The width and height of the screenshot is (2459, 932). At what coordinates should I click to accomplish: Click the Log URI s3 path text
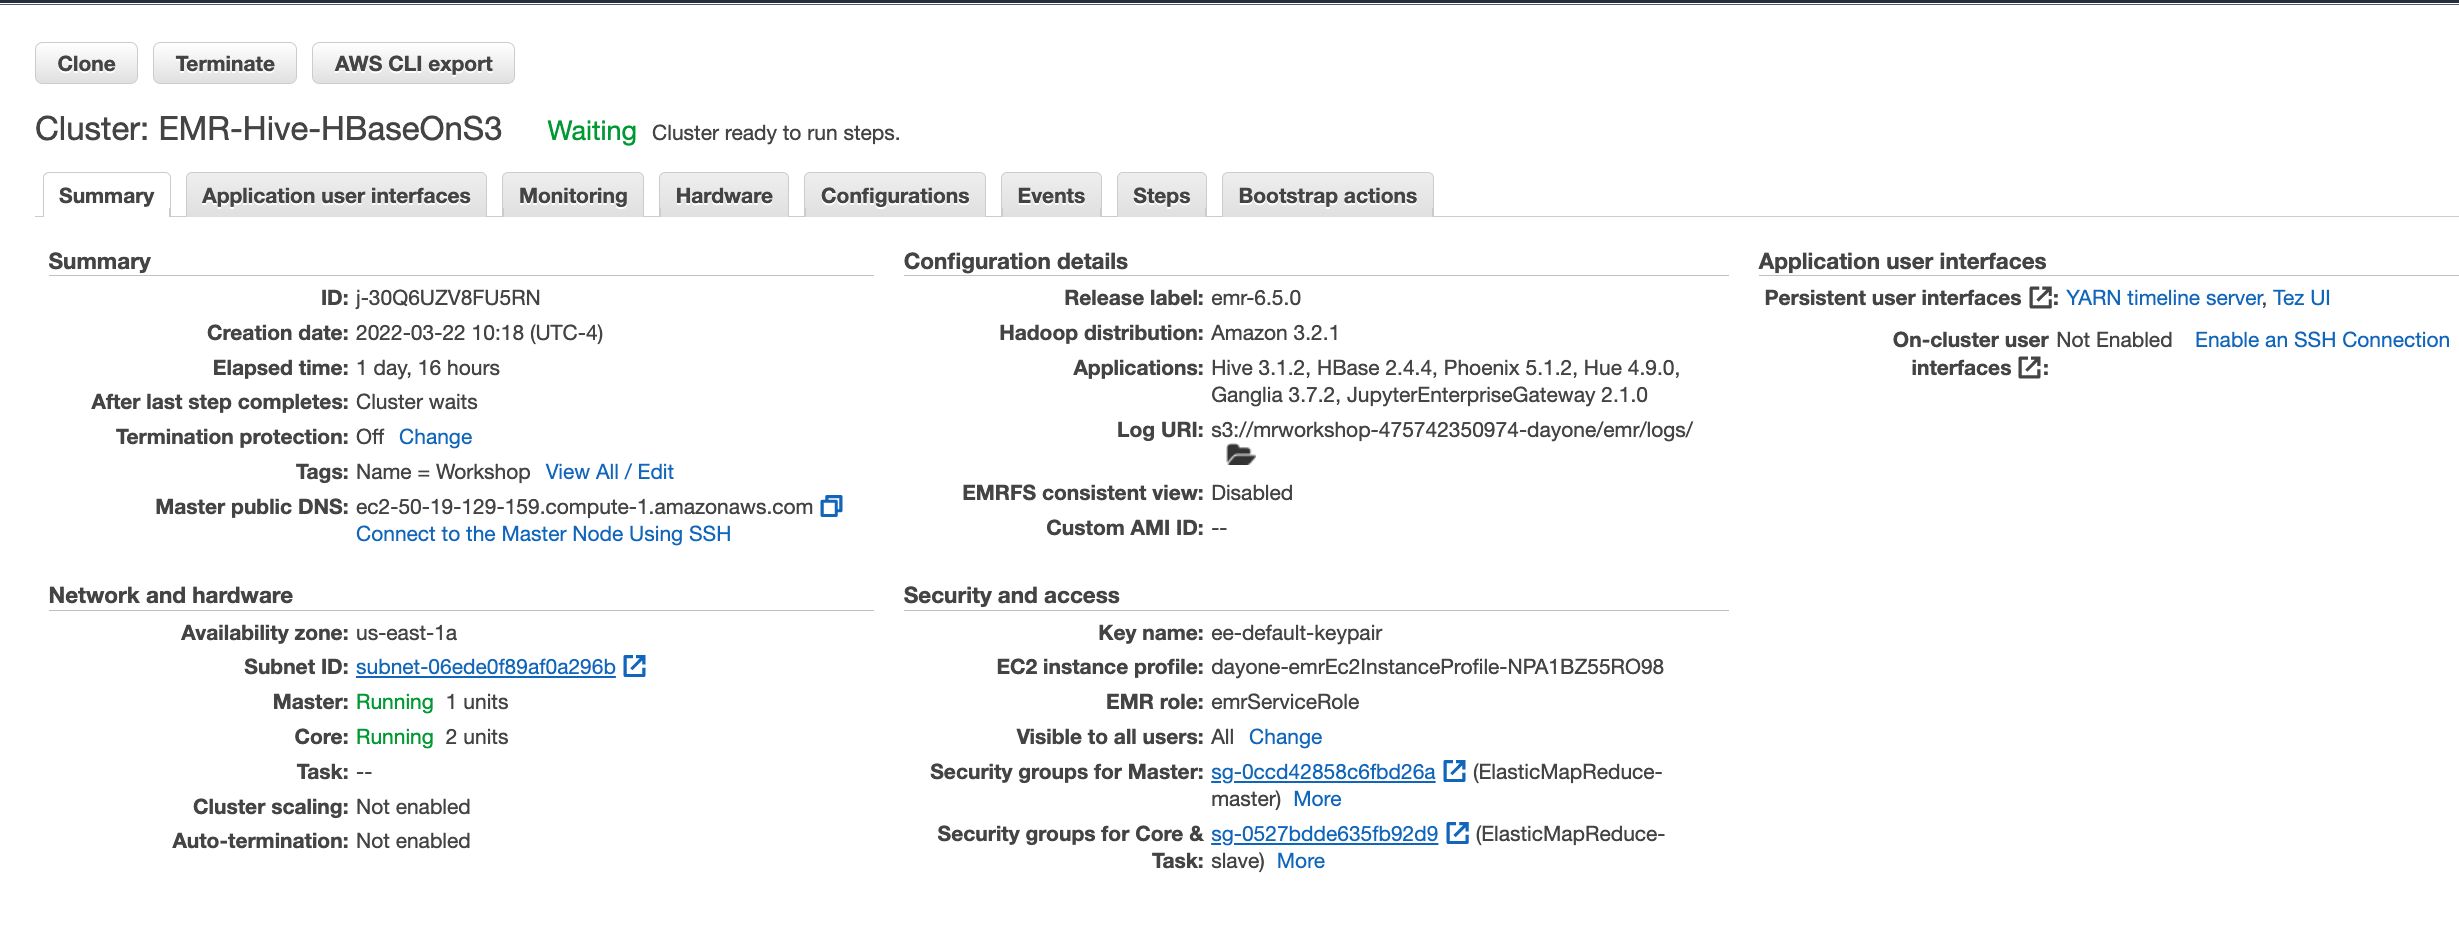(x=1452, y=430)
